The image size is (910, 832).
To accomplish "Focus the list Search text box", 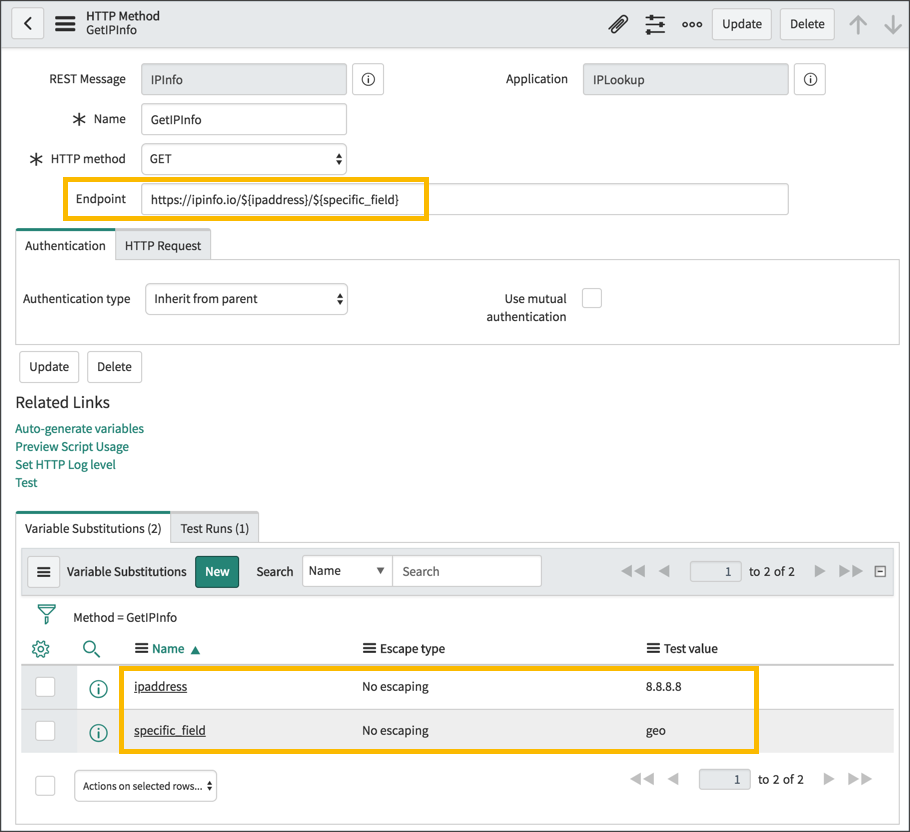I will pos(467,571).
